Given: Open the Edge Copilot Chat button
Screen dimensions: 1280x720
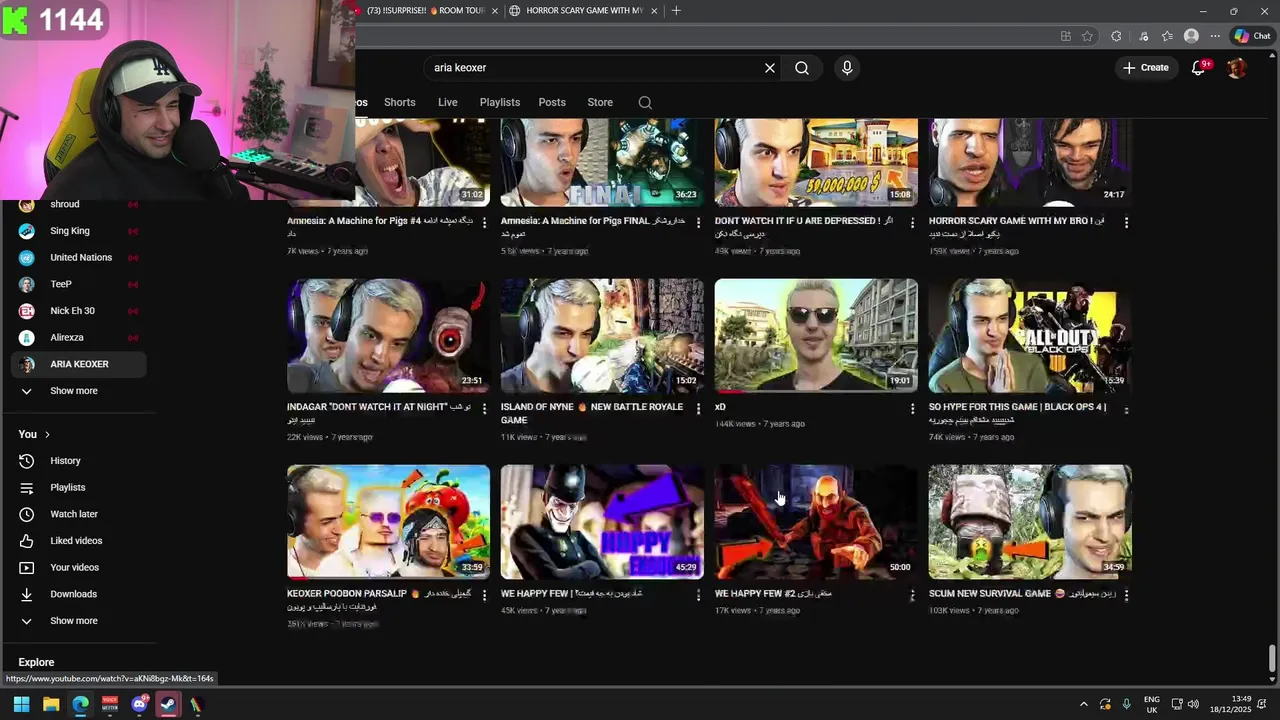Looking at the screenshot, I should tap(1251, 36).
